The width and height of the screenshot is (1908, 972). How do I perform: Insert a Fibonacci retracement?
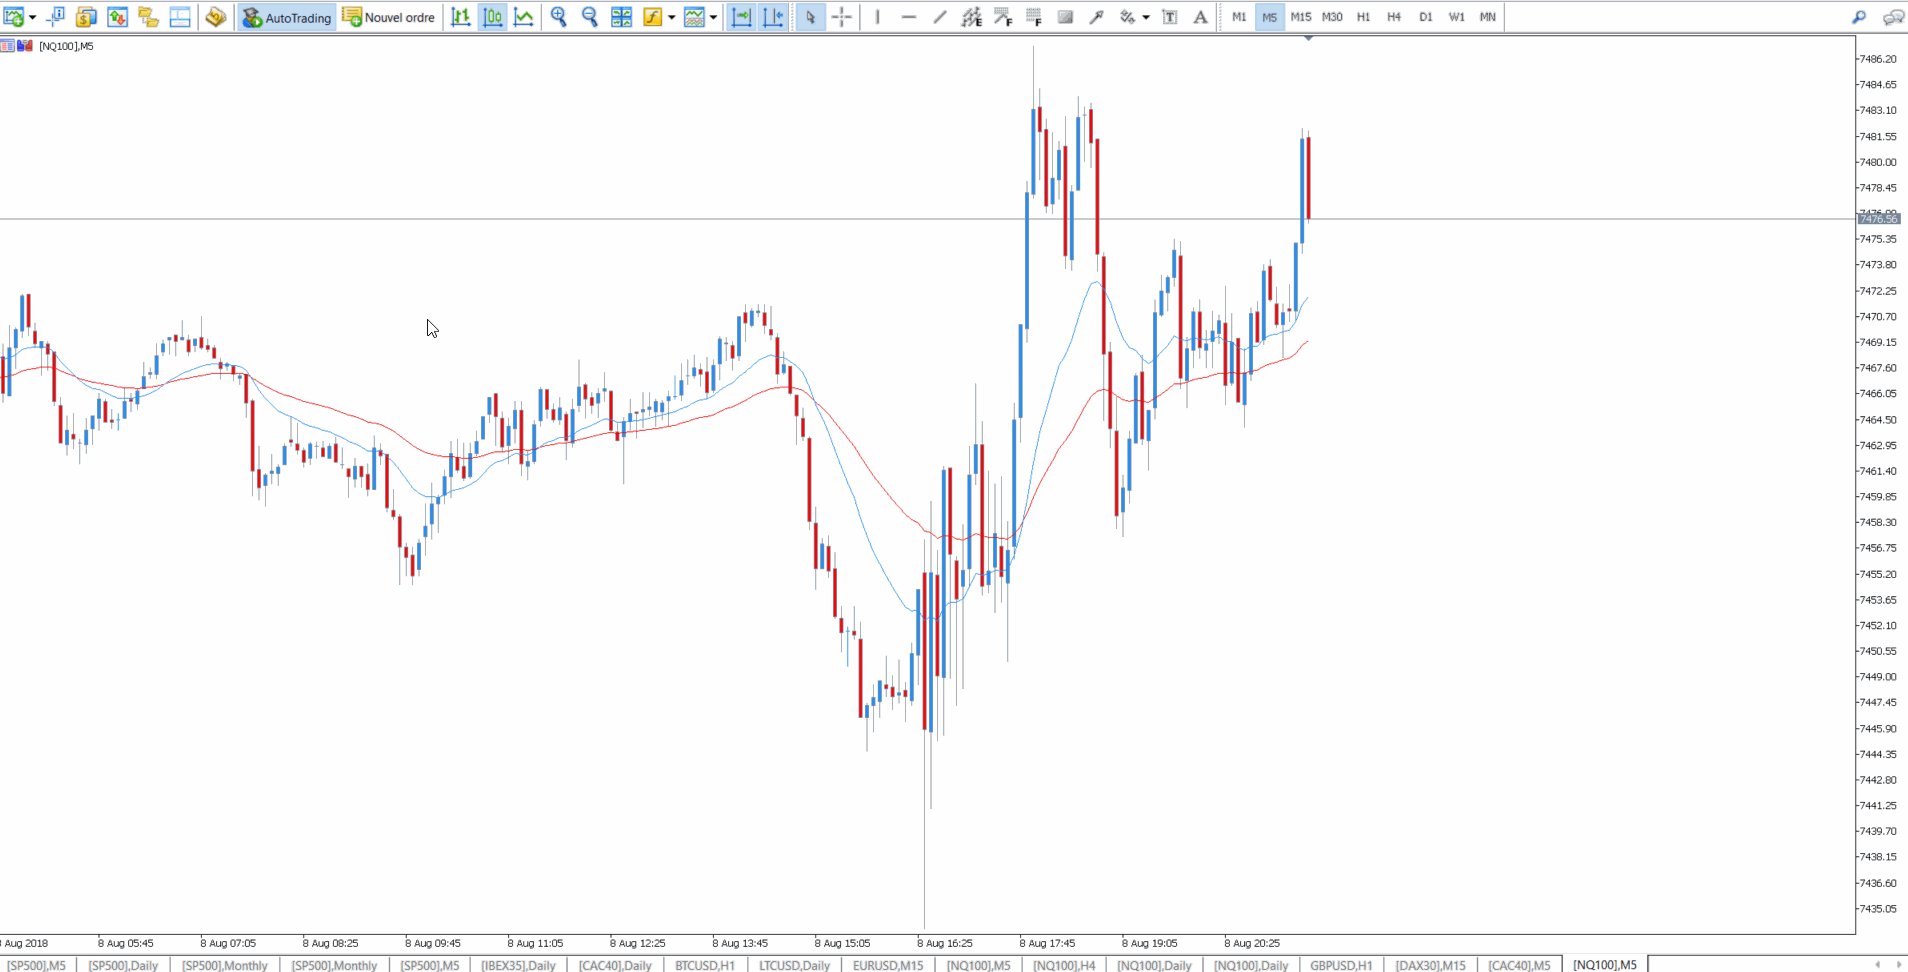click(1003, 17)
